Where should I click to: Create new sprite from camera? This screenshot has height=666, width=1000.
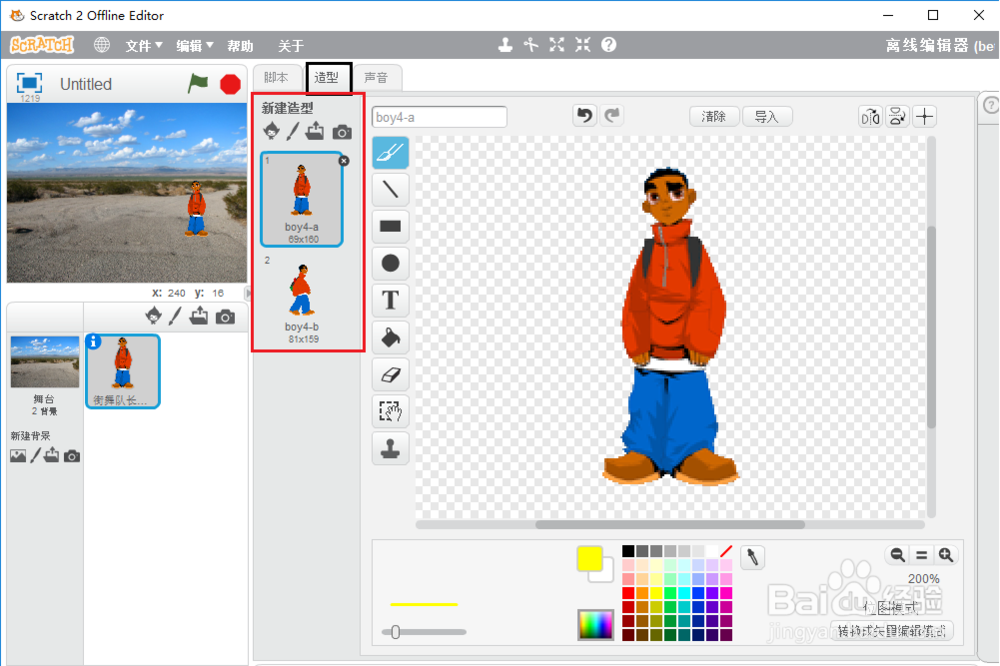coord(225,317)
